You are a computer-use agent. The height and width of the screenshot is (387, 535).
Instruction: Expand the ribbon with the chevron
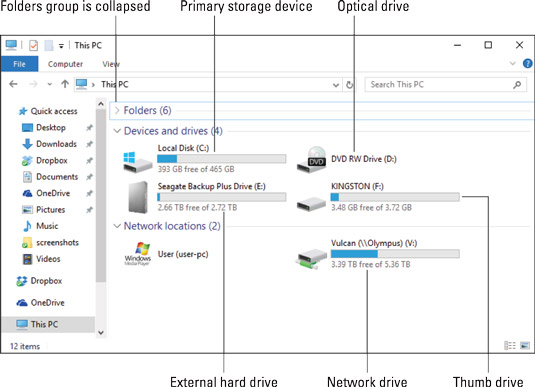click(512, 63)
